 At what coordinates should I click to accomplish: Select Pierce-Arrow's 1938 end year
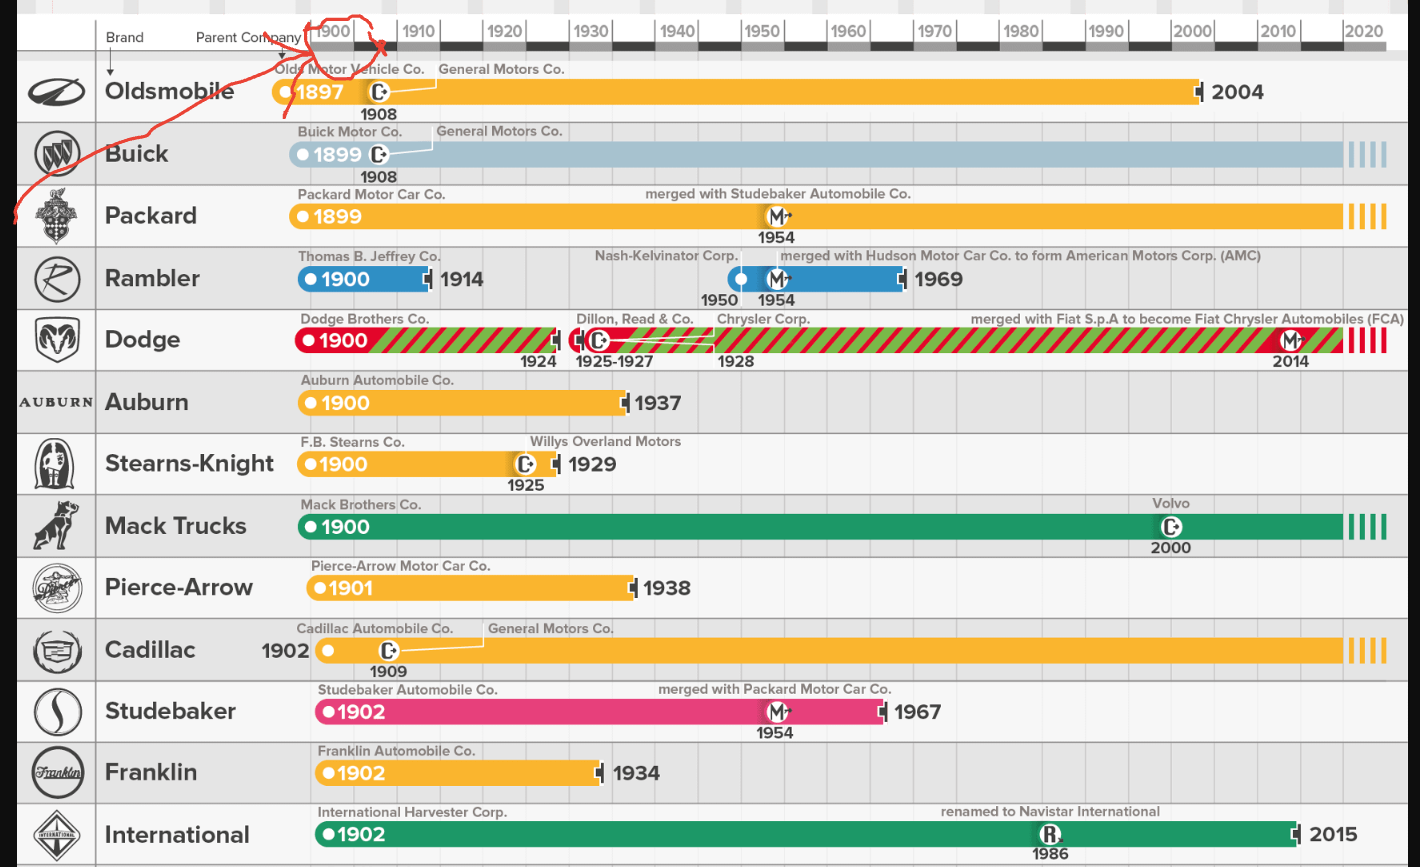tap(667, 588)
